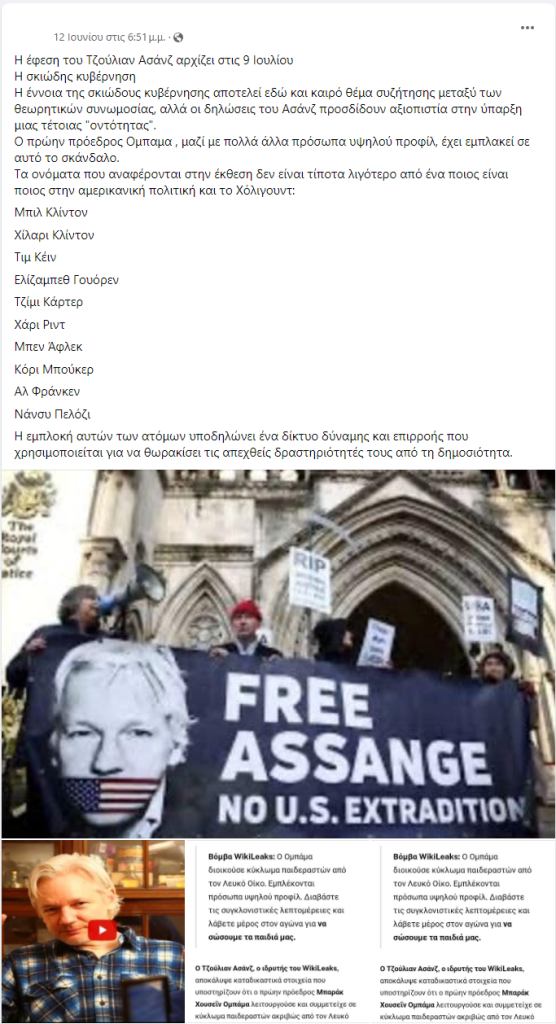The height and width of the screenshot is (1024, 556).
Task: Click the name Μπεν Άφλεκ in the list
Action: point(48,347)
